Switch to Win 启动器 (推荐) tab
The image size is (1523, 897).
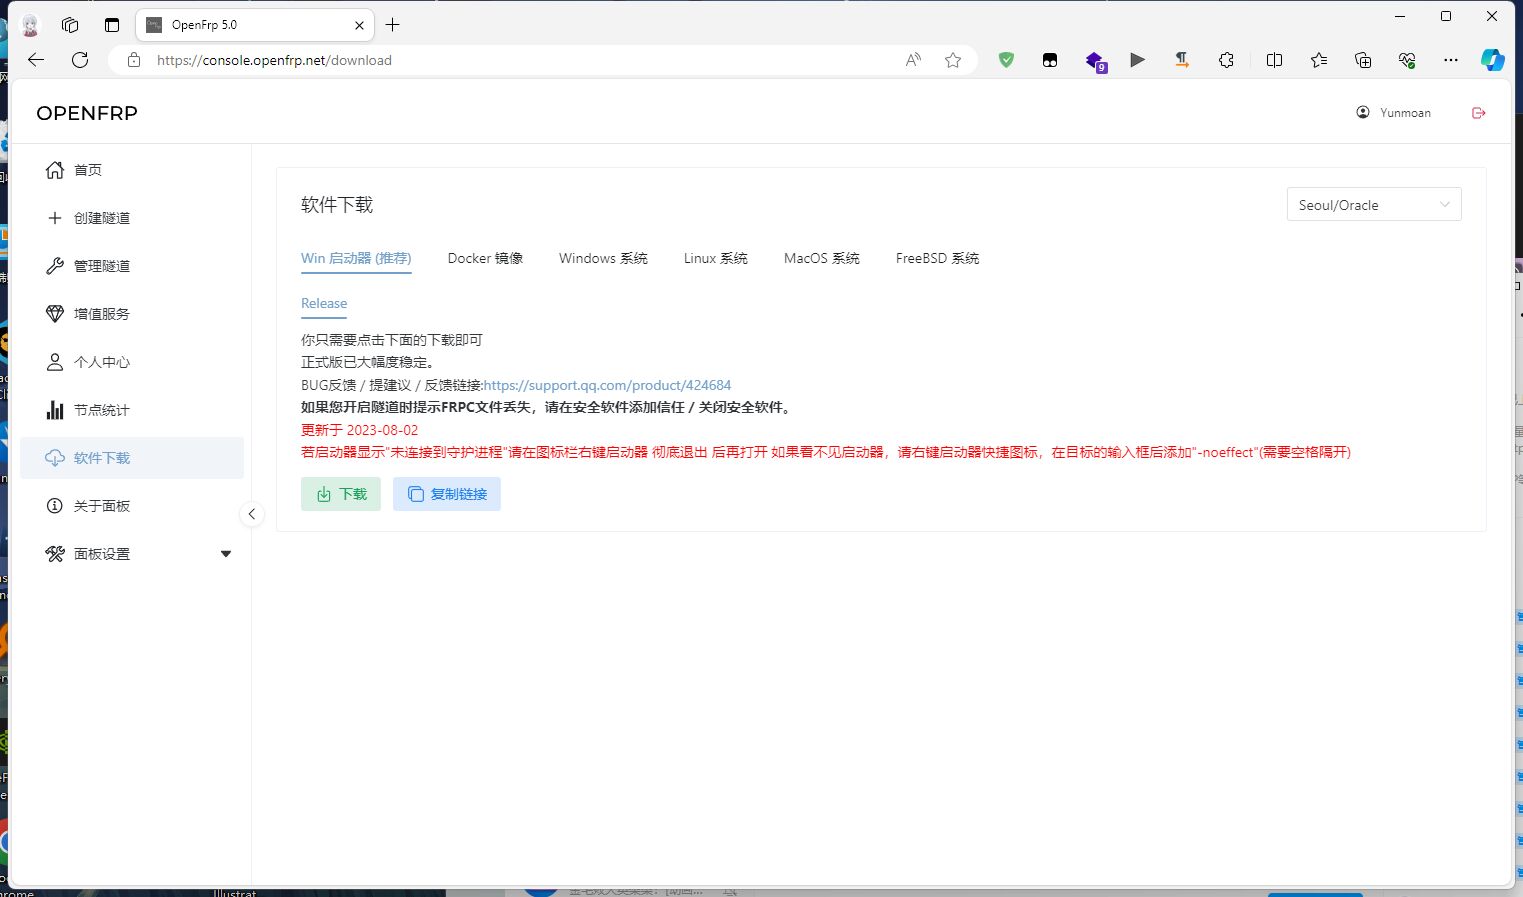(x=356, y=258)
